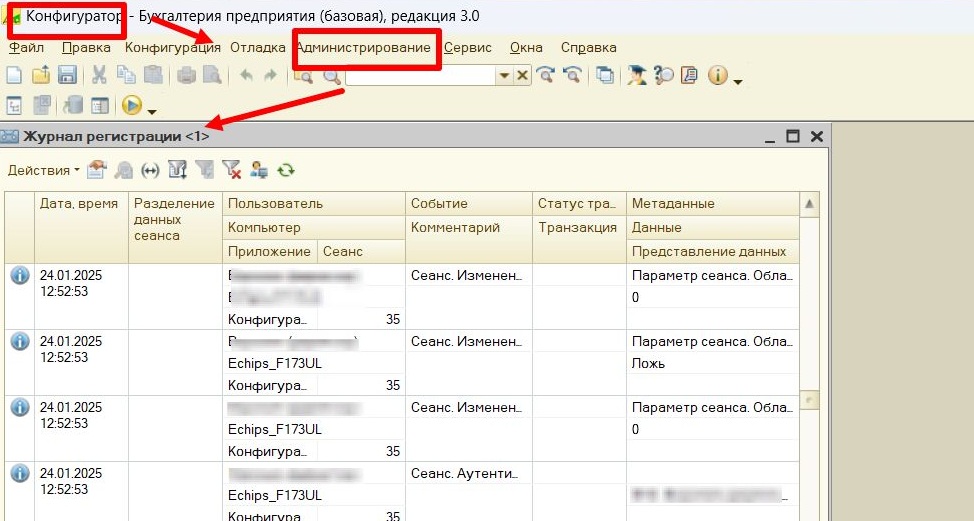This screenshot has width=974, height=521.
Task: Refresh the journal with green arrows icon
Action: [x=286, y=170]
